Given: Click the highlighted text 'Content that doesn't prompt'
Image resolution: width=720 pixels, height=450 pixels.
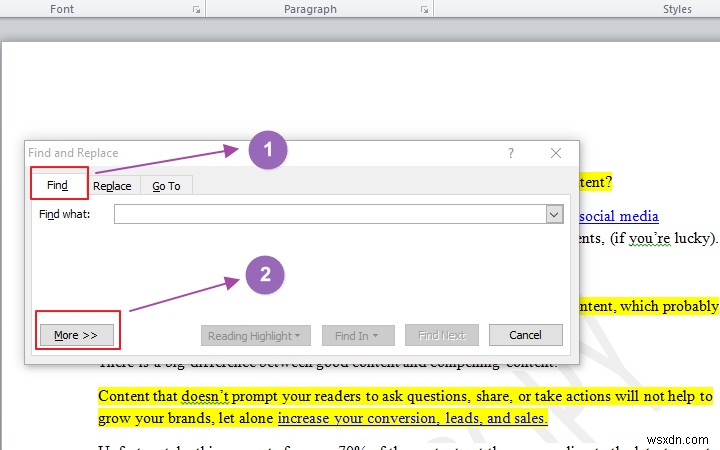Looking at the screenshot, I should (189, 396).
